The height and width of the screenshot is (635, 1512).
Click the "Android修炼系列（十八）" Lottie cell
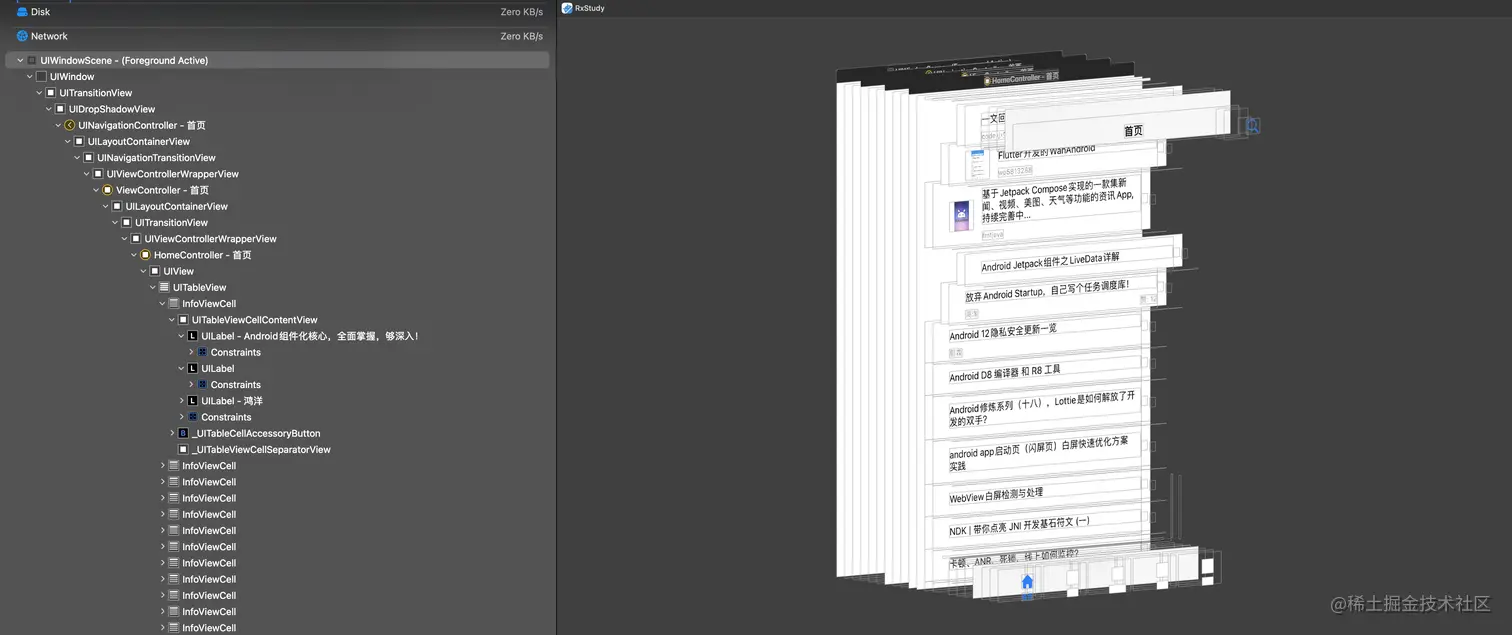pos(1042,408)
